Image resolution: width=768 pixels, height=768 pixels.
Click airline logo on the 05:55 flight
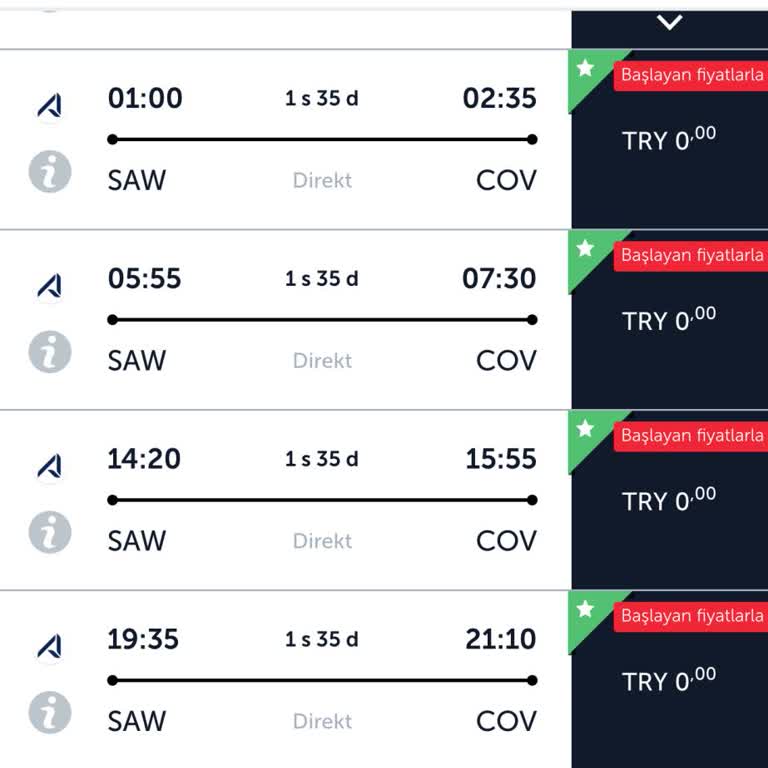pos(49,286)
